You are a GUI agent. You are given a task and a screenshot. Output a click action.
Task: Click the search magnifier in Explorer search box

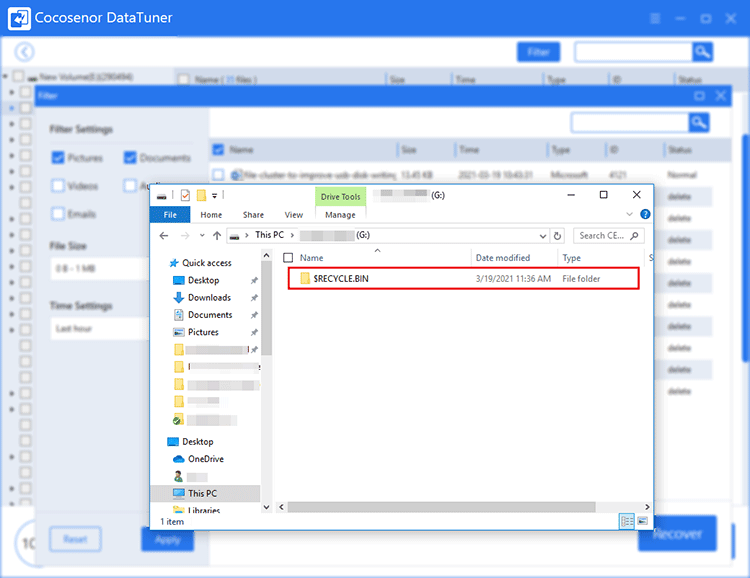point(634,235)
